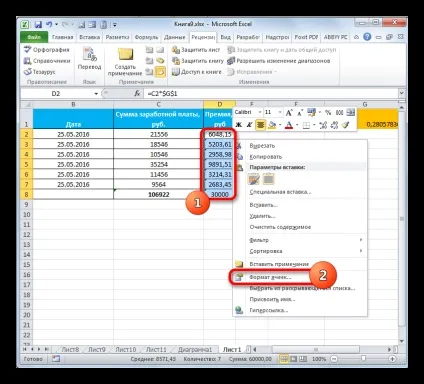
Task: Click the Перевод translate icon
Action: 89,54
